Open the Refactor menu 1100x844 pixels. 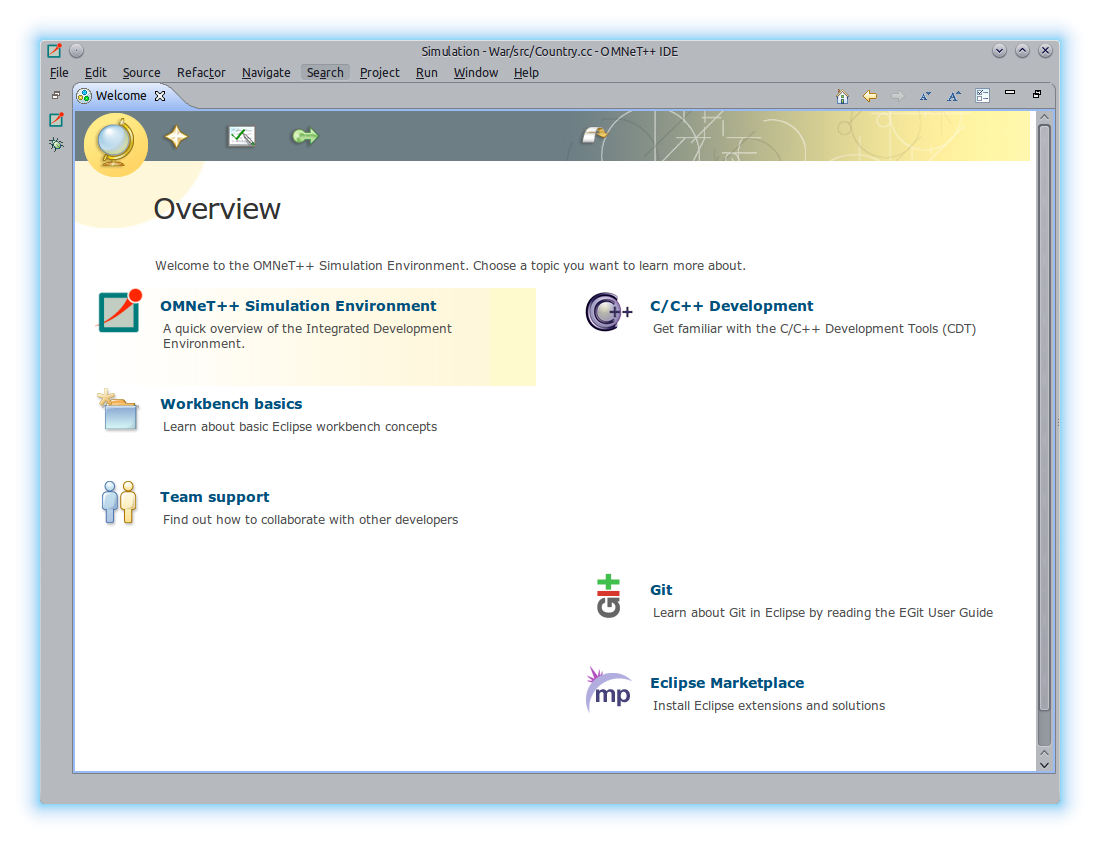(201, 73)
